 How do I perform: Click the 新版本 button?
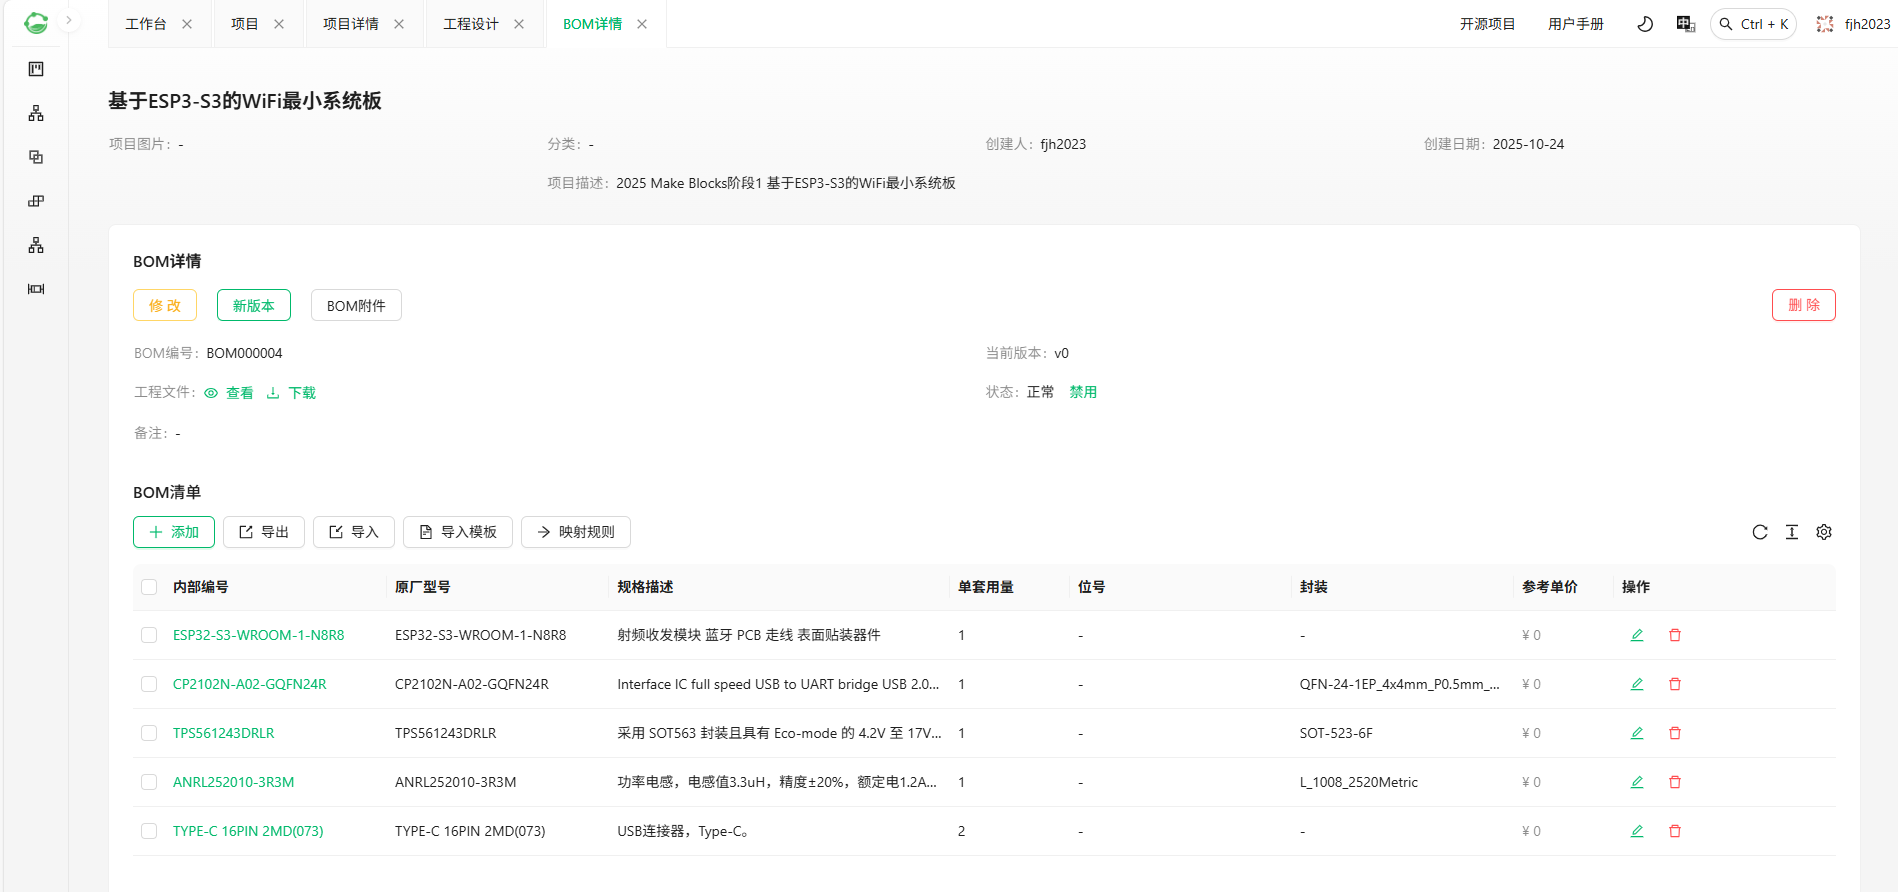pos(254,305)
